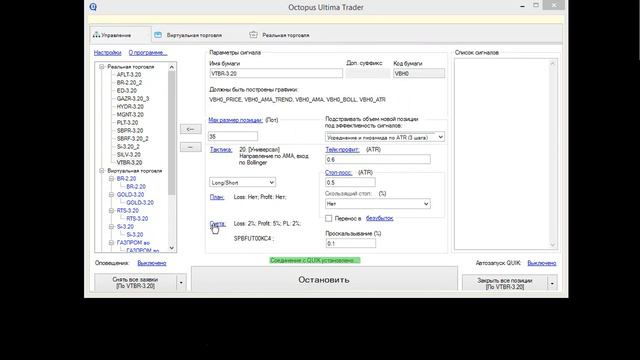Open the безубыток link
This screenshot has width=640, height=360.
(380, 218)
